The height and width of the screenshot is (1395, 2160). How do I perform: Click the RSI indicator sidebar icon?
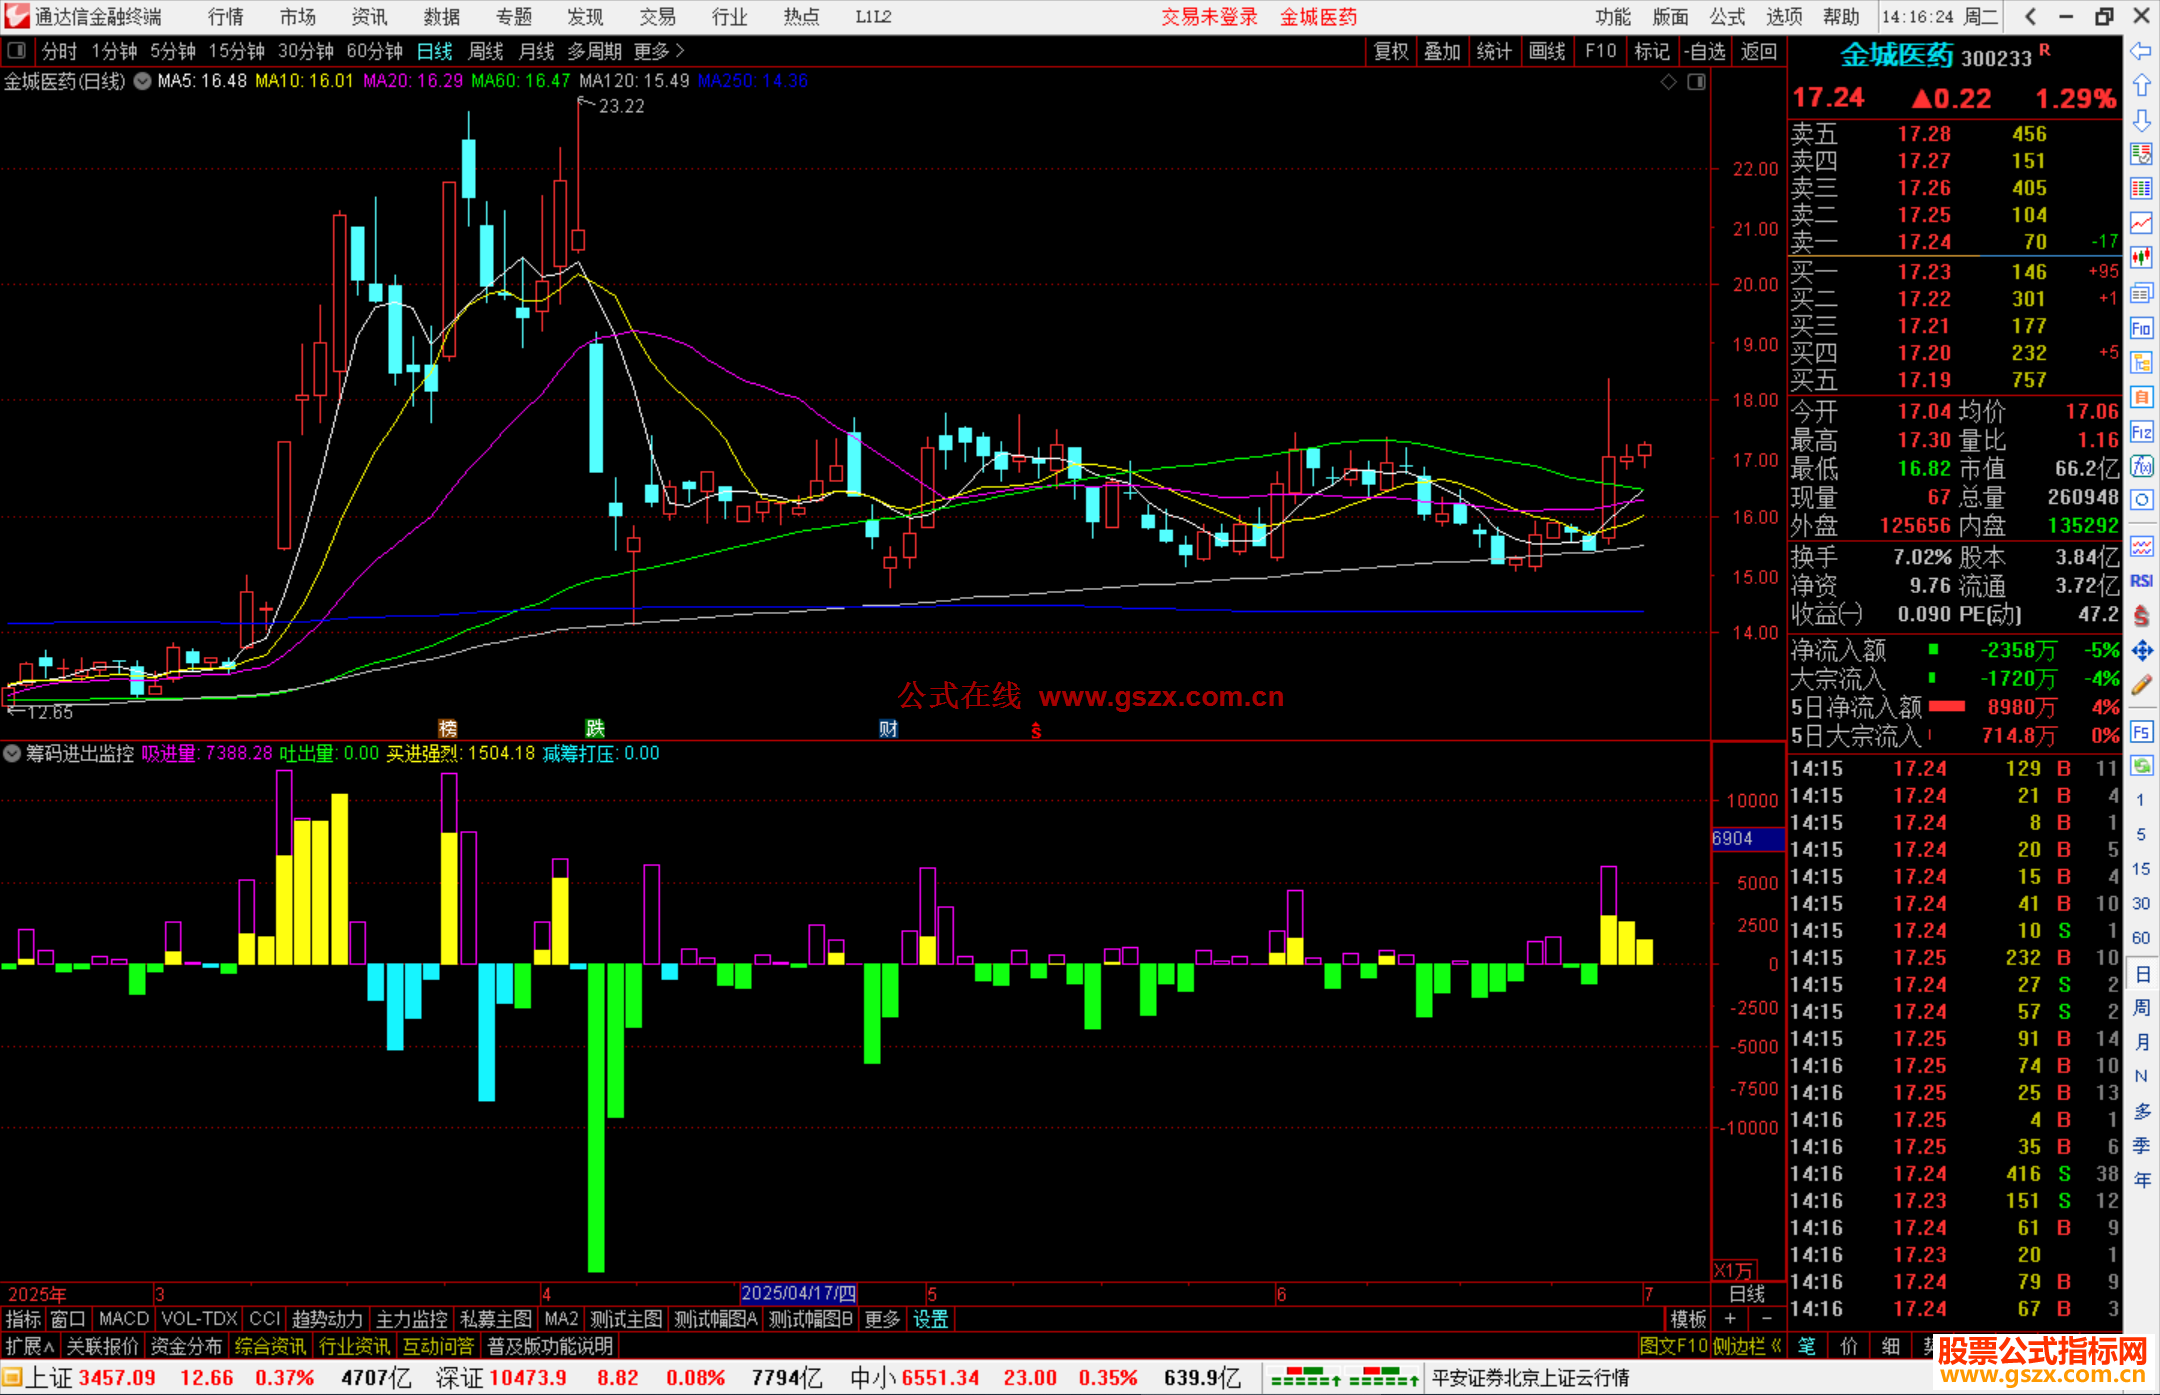pos(2141,581)
